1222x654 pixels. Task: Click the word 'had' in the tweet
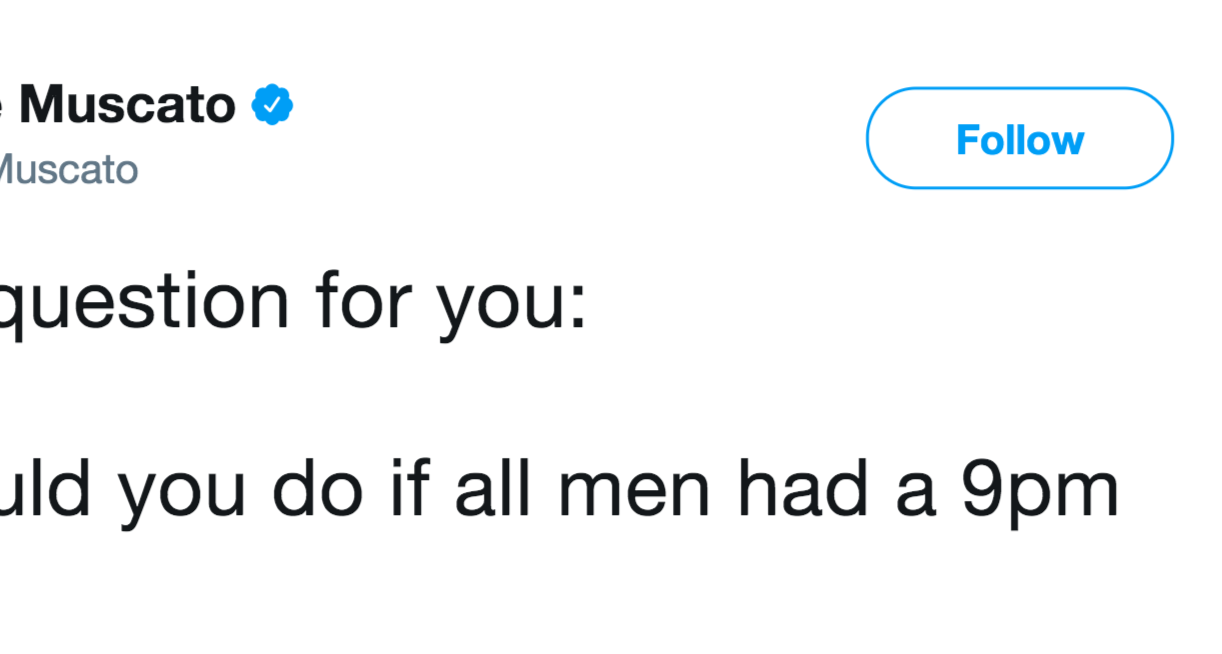point(792,492)
